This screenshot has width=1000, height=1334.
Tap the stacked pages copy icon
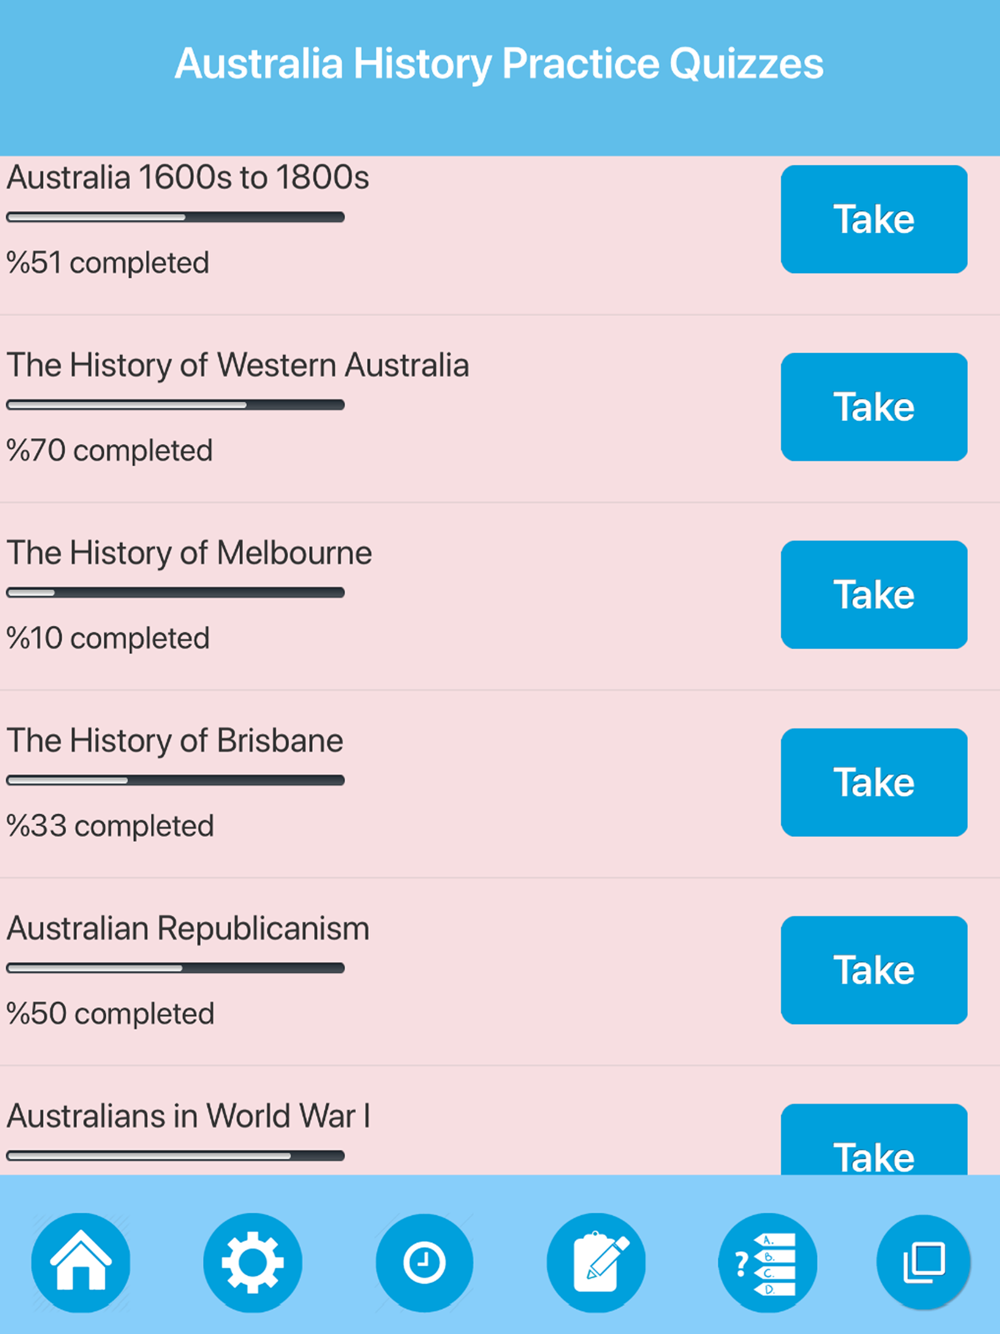(924, 1262)
